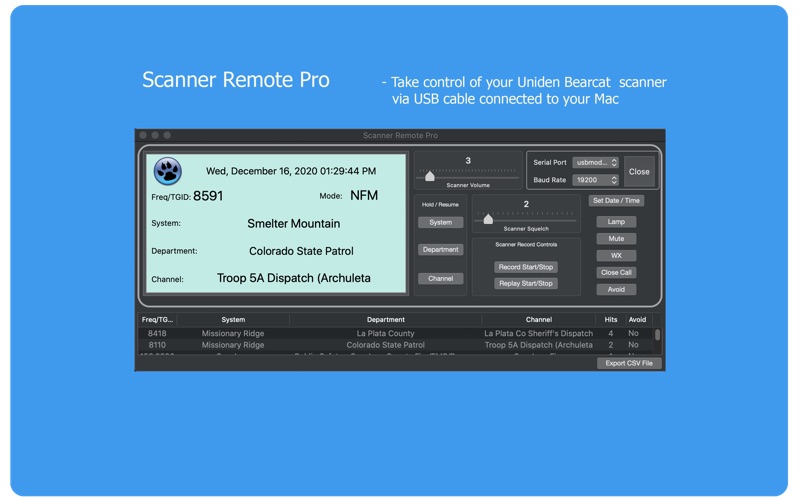Screen dimensions: 800x500
Task: Click the window minimize button
Action: pyautogui.click(x=155, y=135)
